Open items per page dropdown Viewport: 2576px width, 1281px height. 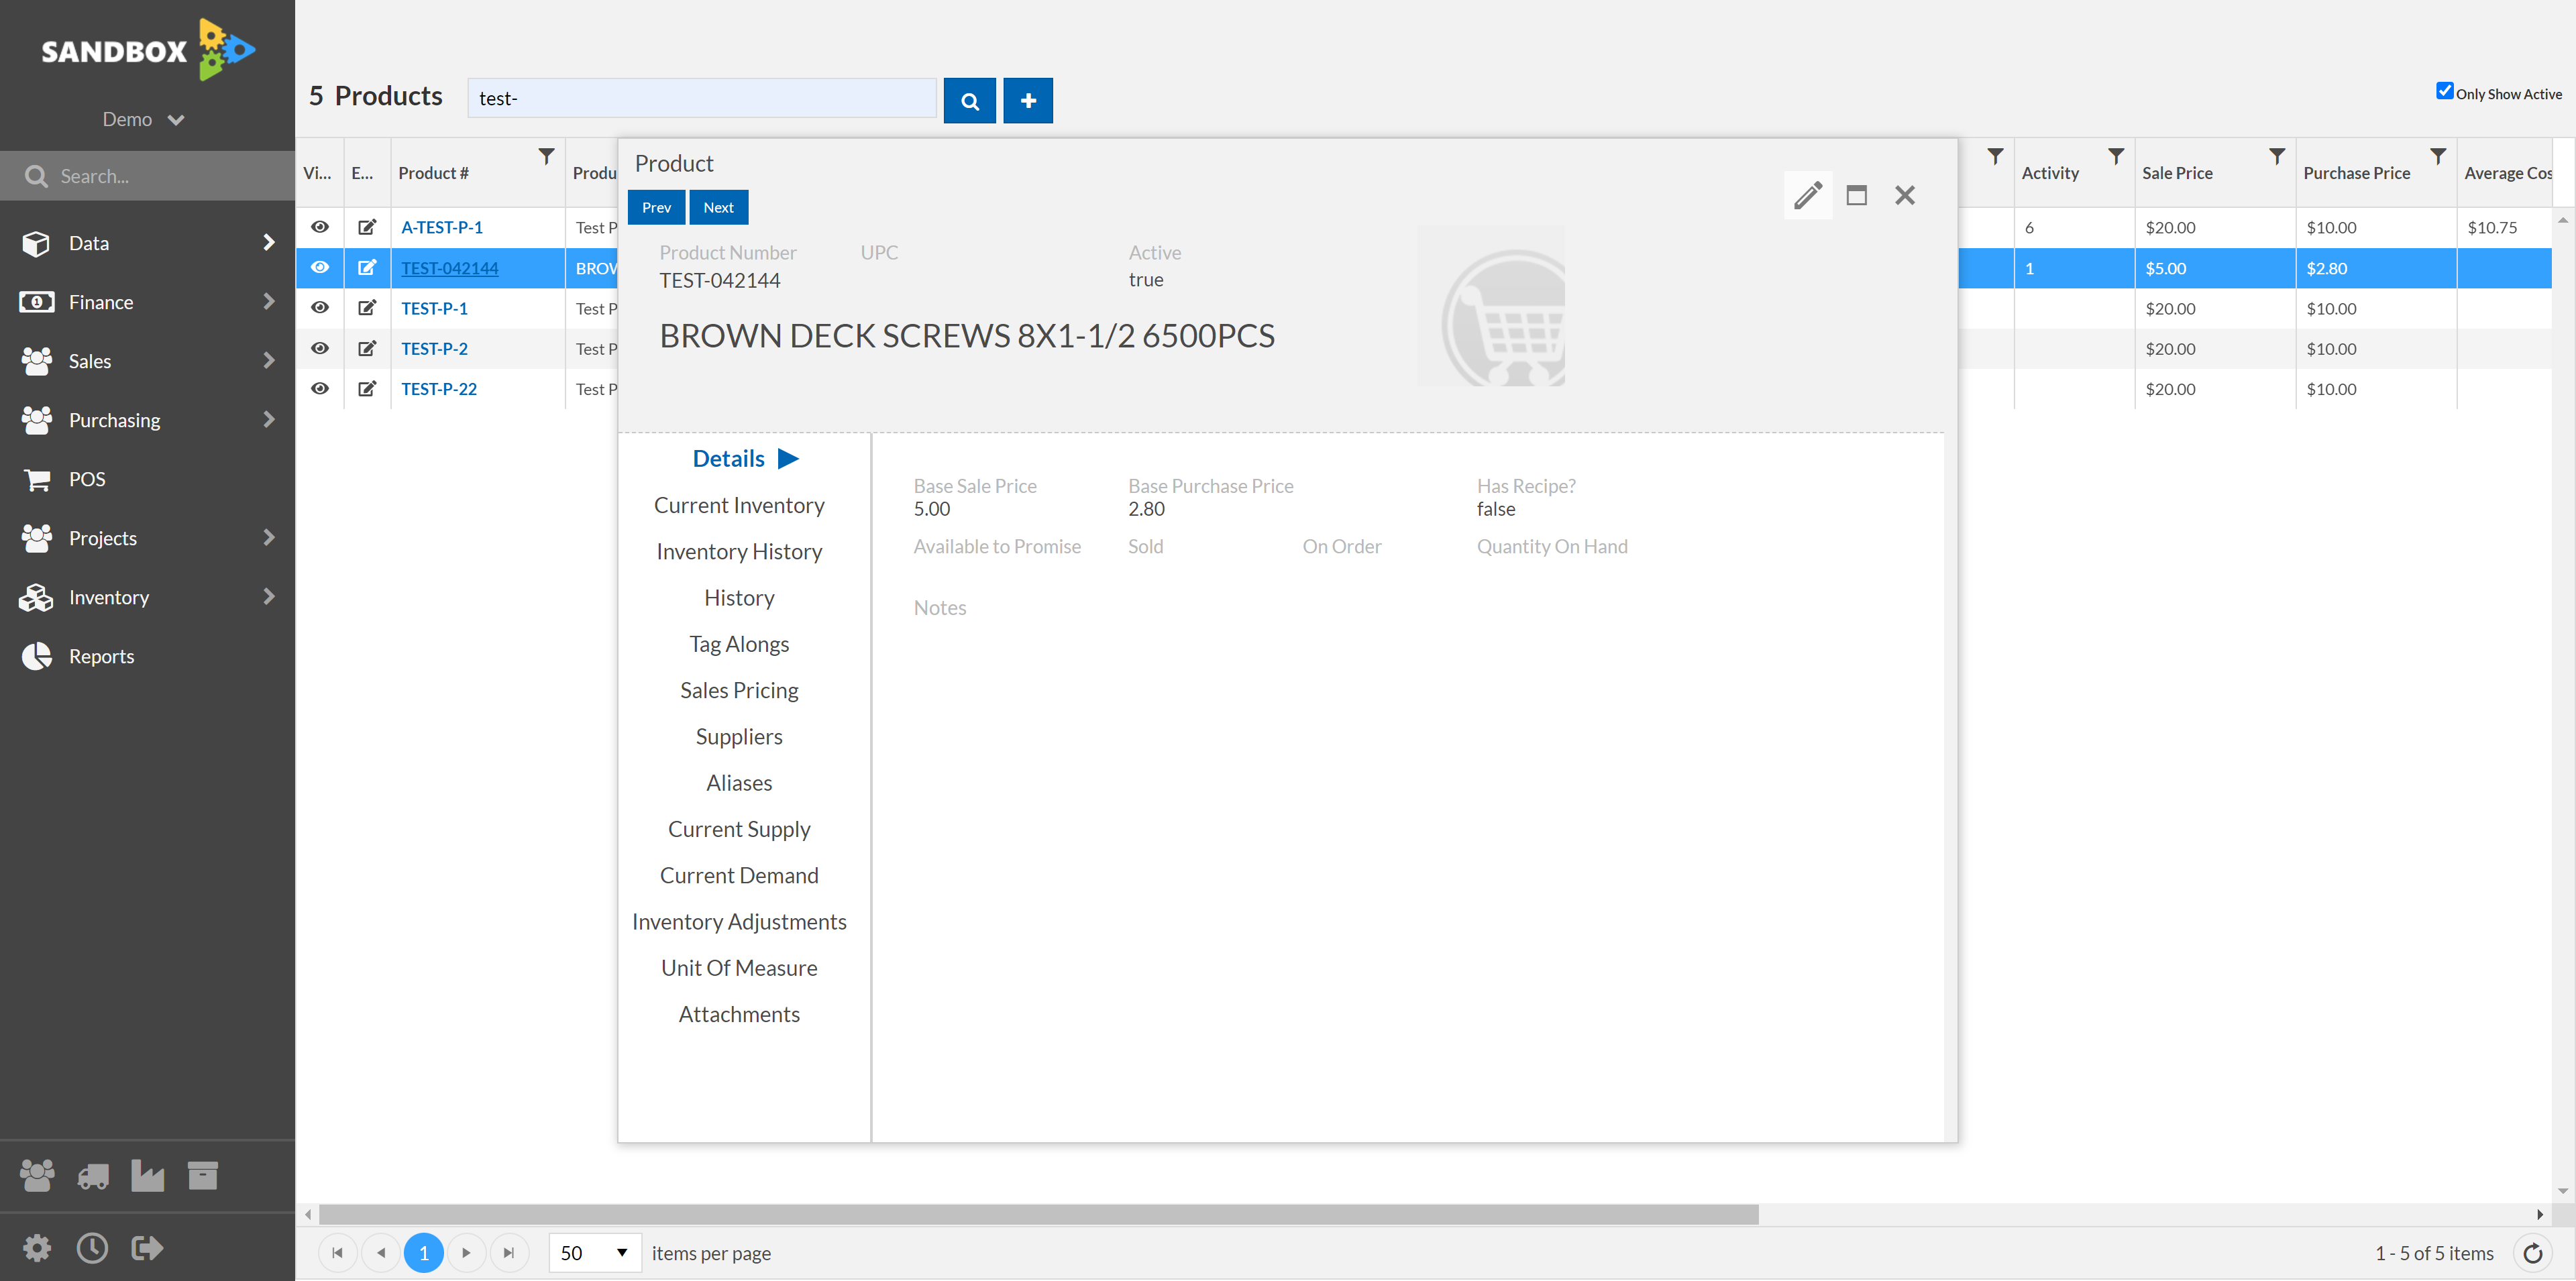pos(595,1253)
